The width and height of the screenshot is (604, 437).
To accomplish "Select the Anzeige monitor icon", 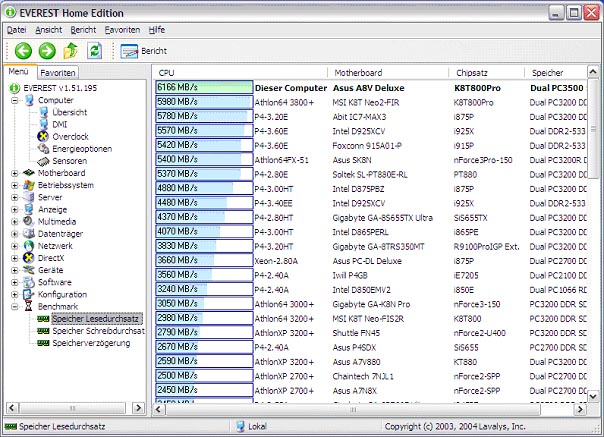I will coord(29,209).
